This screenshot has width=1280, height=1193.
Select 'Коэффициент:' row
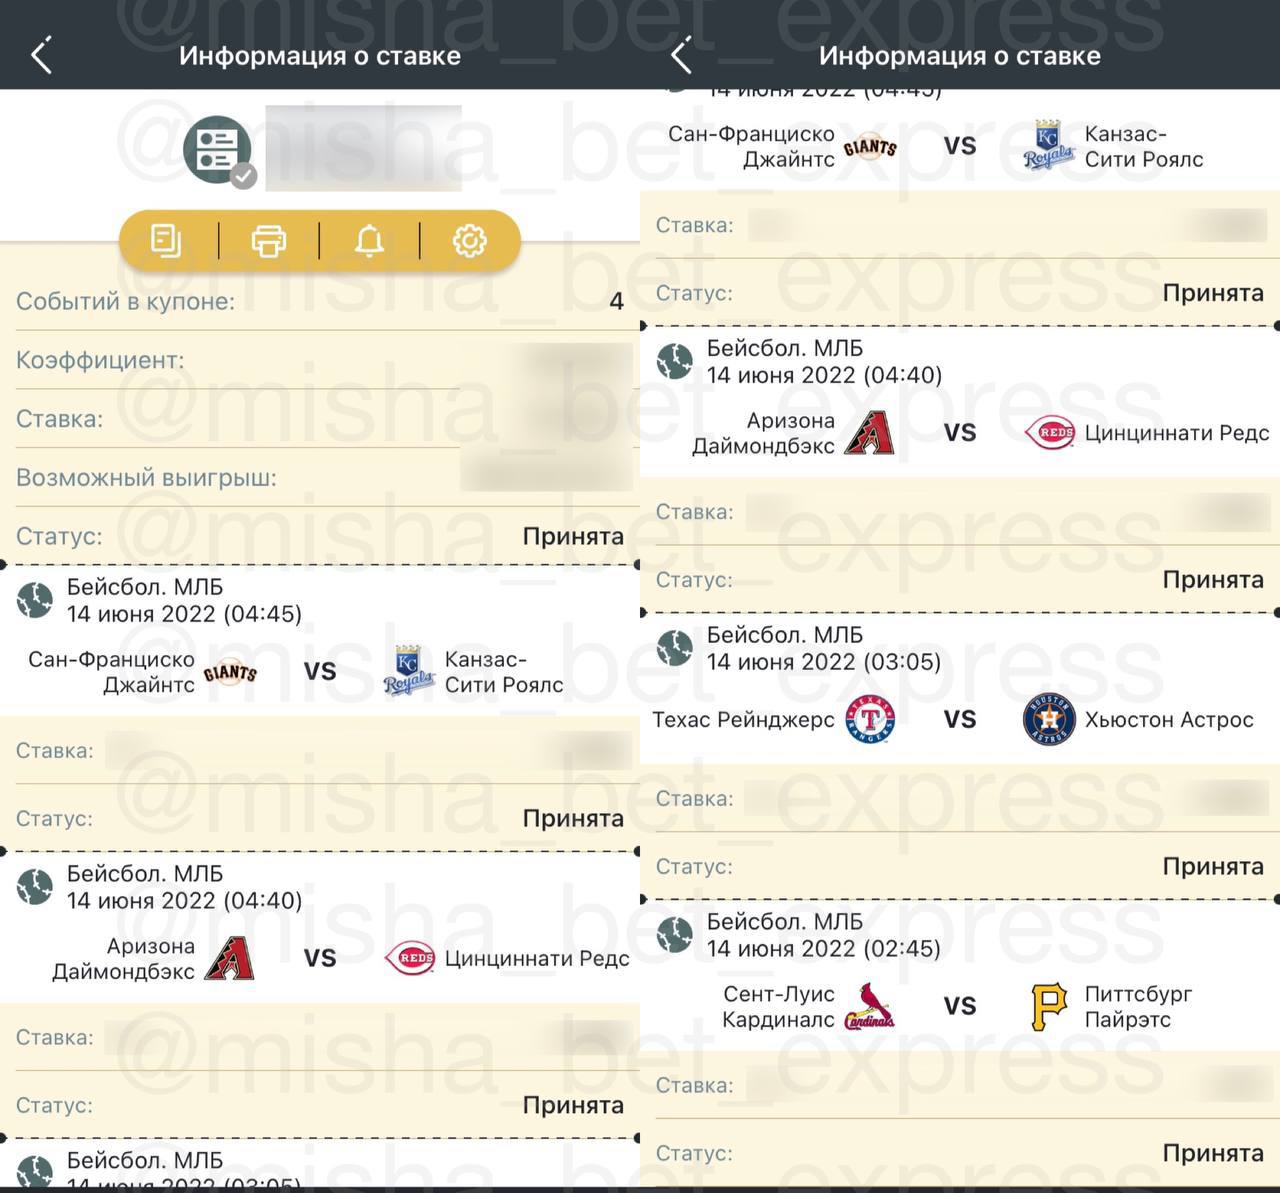pyautogui.click(x=320, y=360)
